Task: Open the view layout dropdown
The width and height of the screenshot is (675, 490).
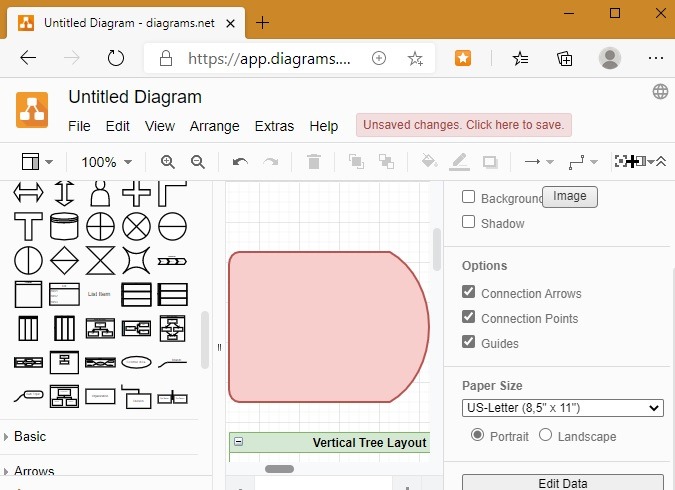Action: pos(37,162)
